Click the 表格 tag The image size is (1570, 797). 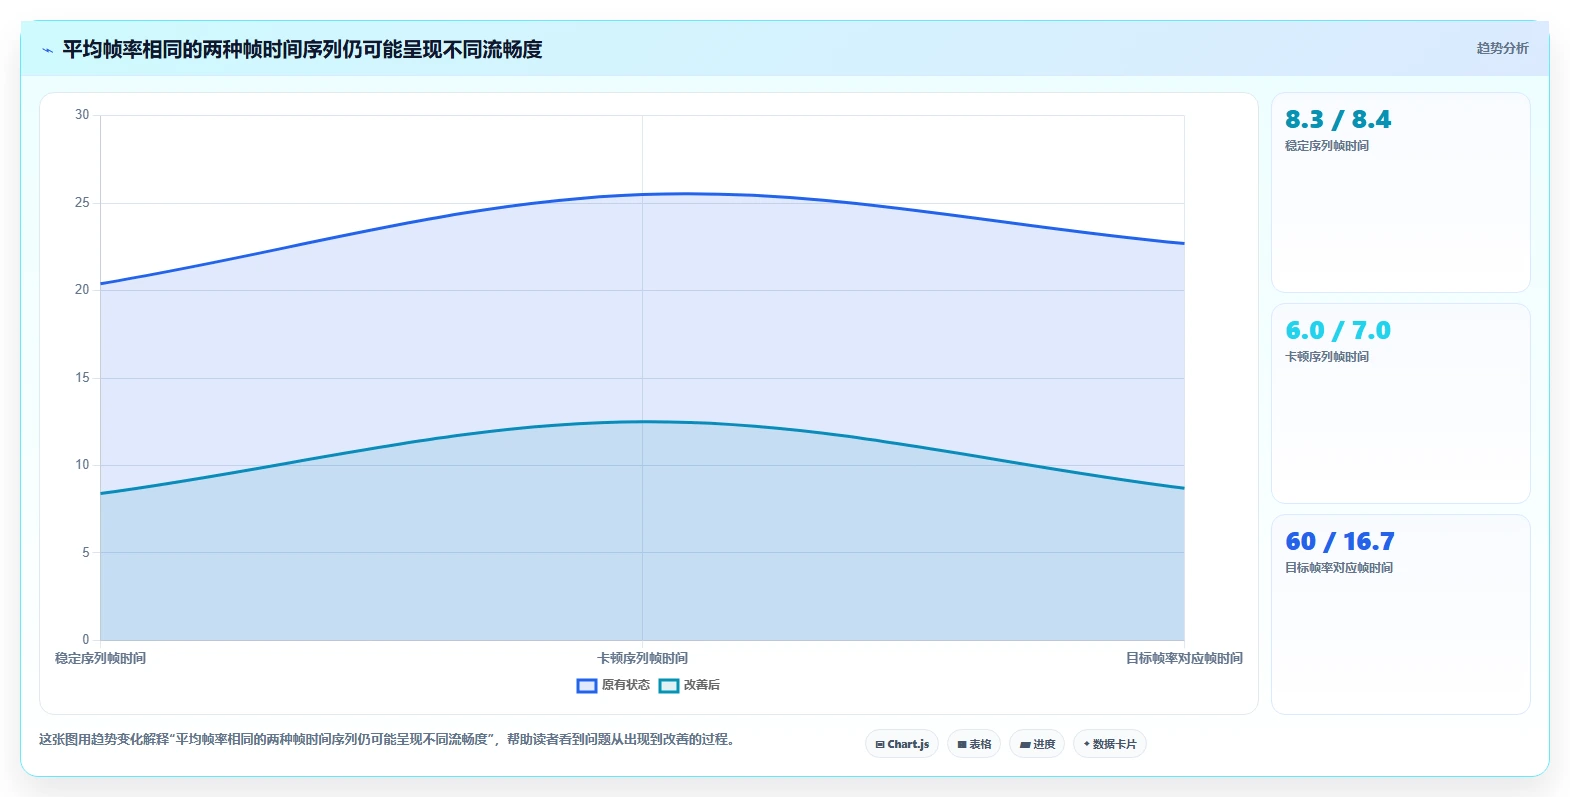(974, 744)
